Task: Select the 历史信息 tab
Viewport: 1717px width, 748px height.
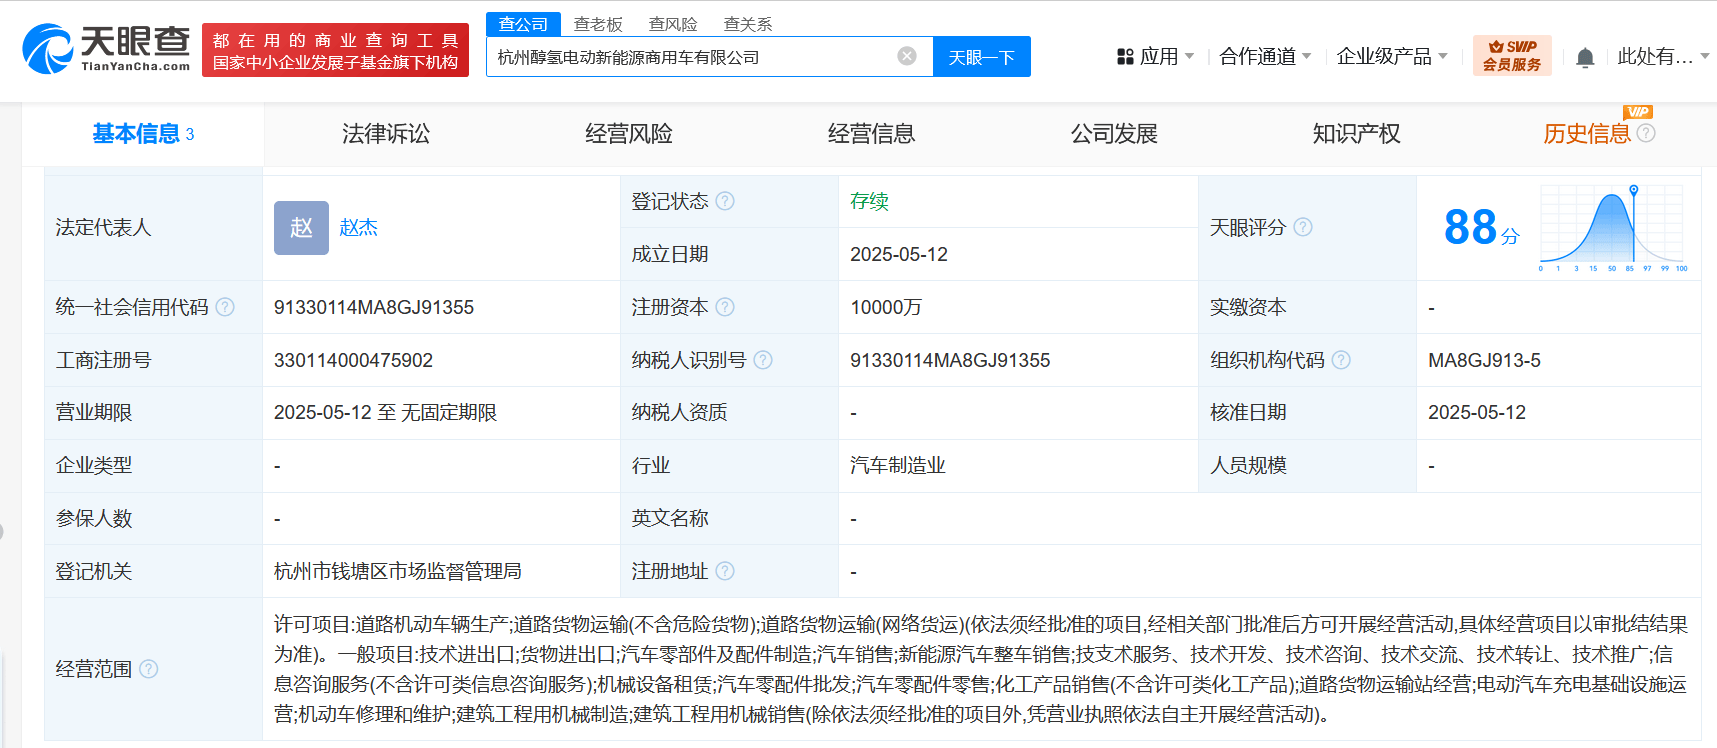Action: [x=1587, y=134]
